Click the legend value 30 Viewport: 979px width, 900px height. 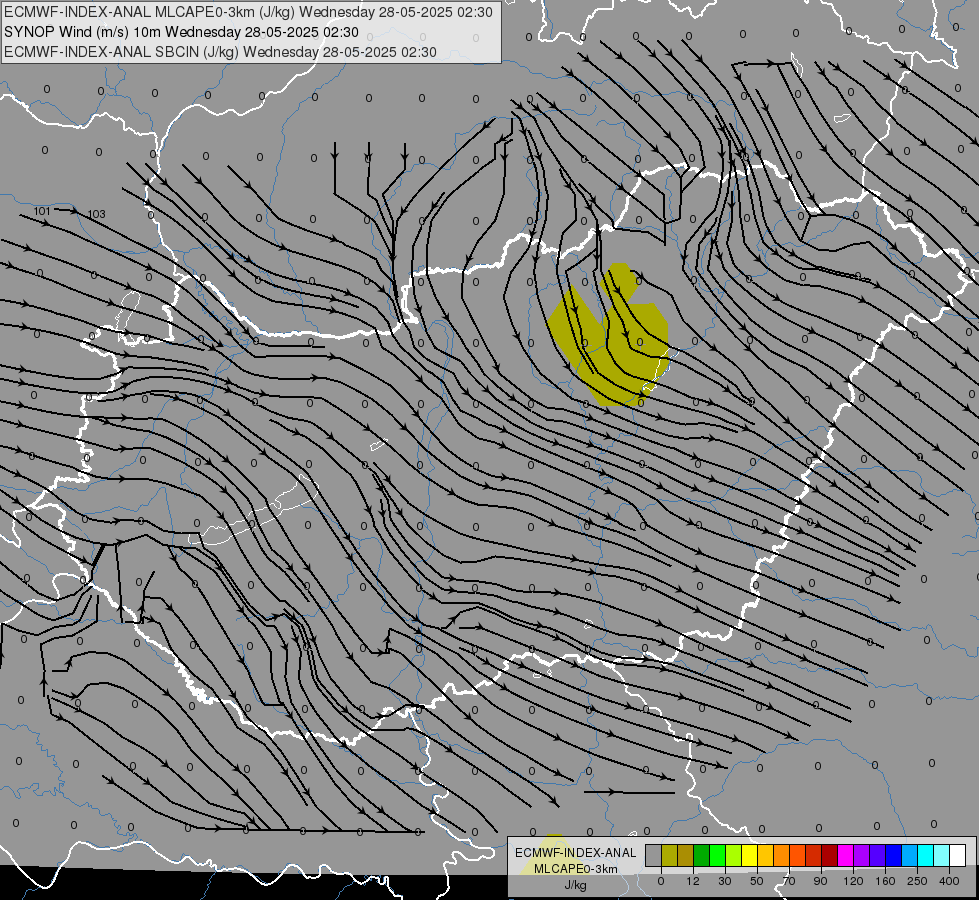point(725,881)
